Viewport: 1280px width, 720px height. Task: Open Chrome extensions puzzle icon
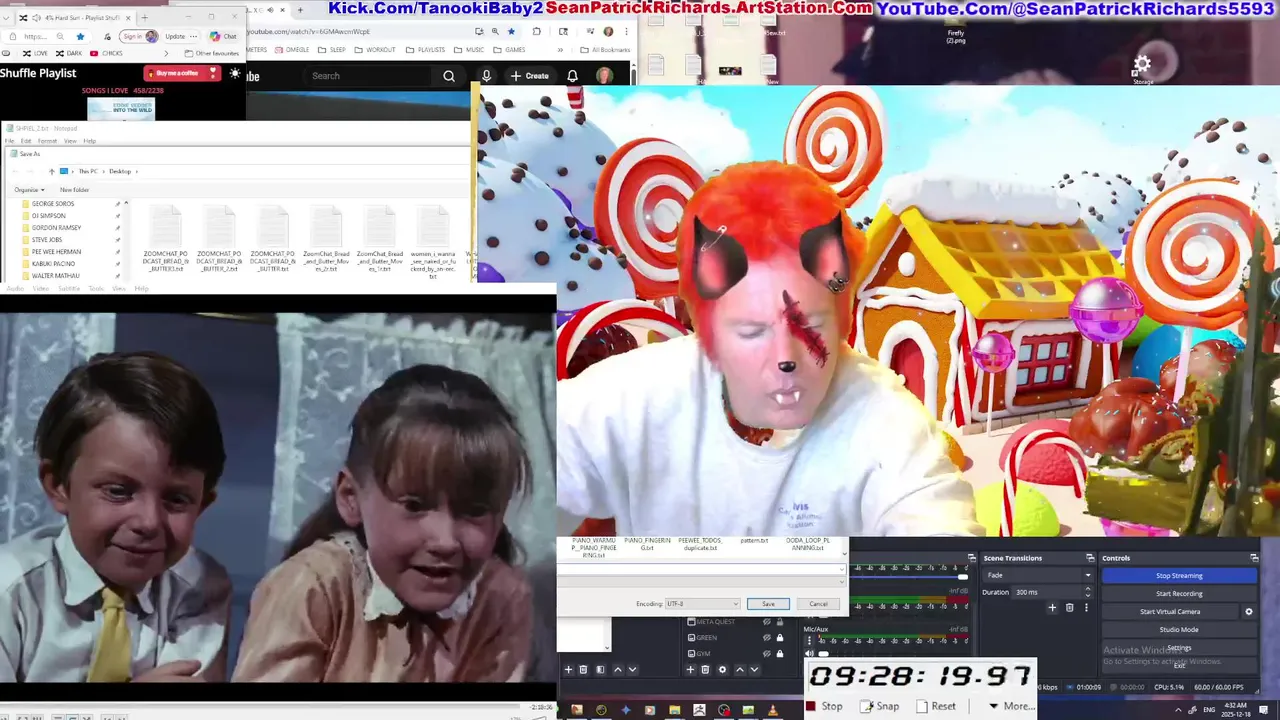click(x=536, y=31)
